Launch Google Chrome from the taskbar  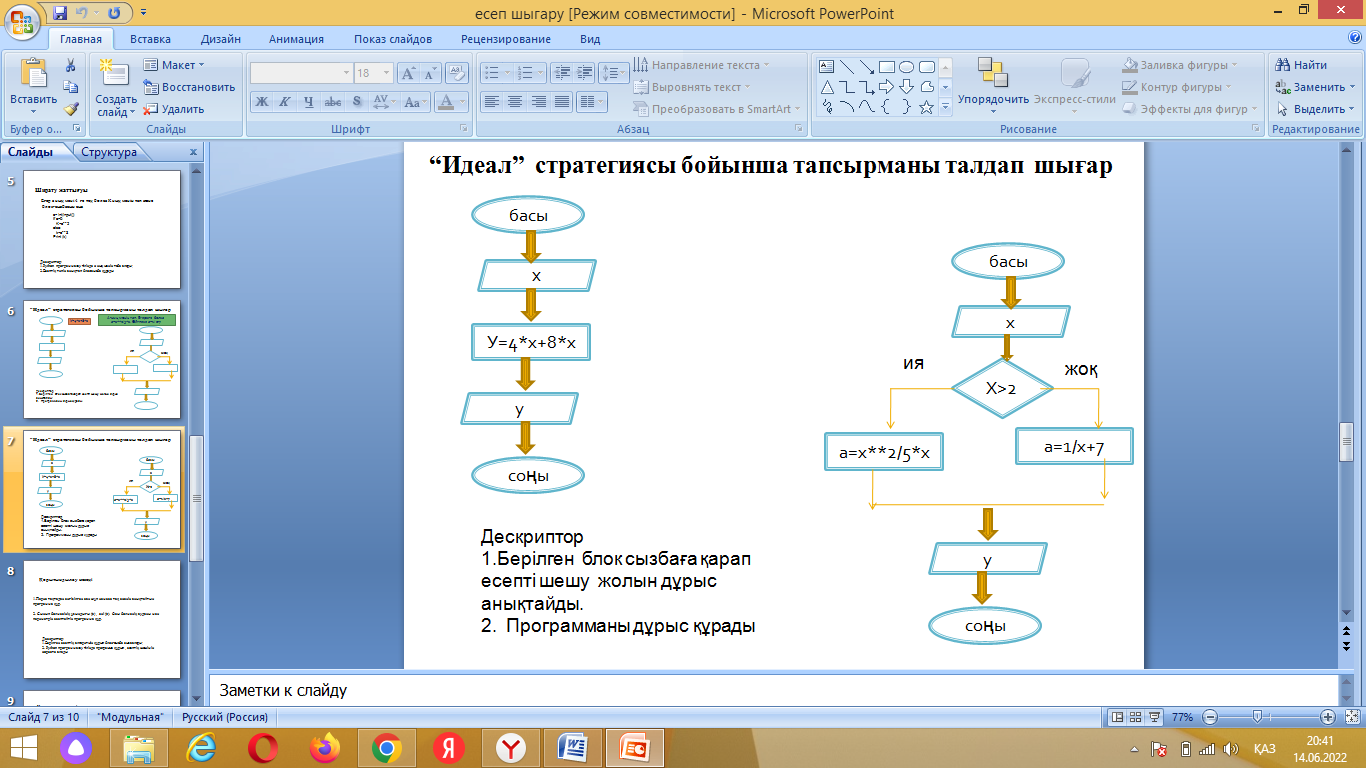[x=387, y=747]
